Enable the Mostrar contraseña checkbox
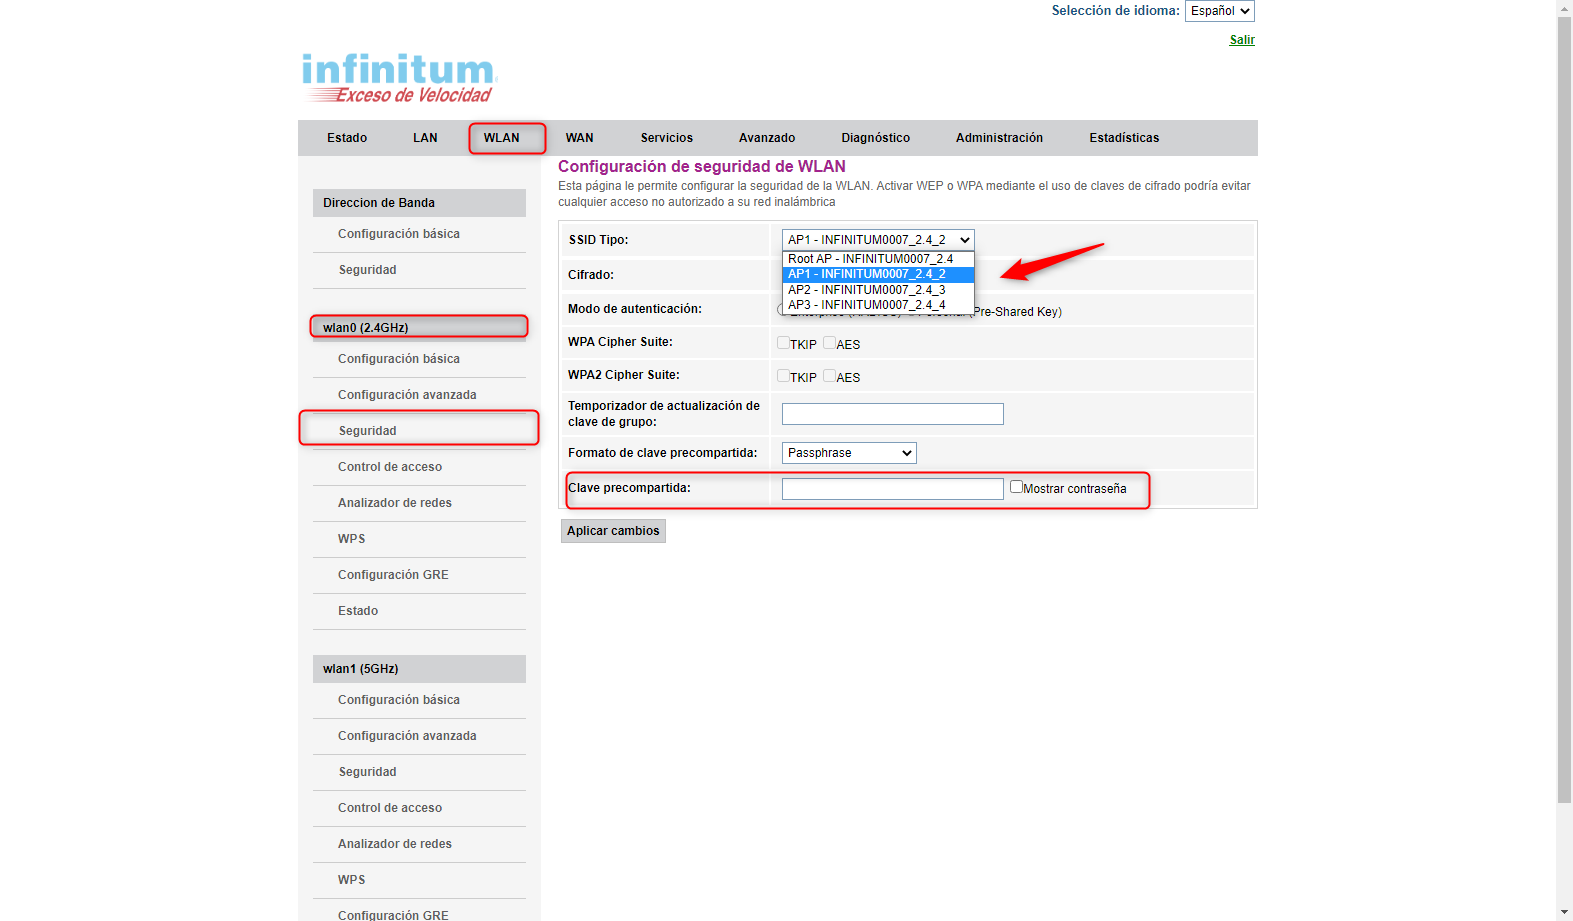Image resolution: width=1573 pixels, height=921 pixels. click(x=1016, y=487)
